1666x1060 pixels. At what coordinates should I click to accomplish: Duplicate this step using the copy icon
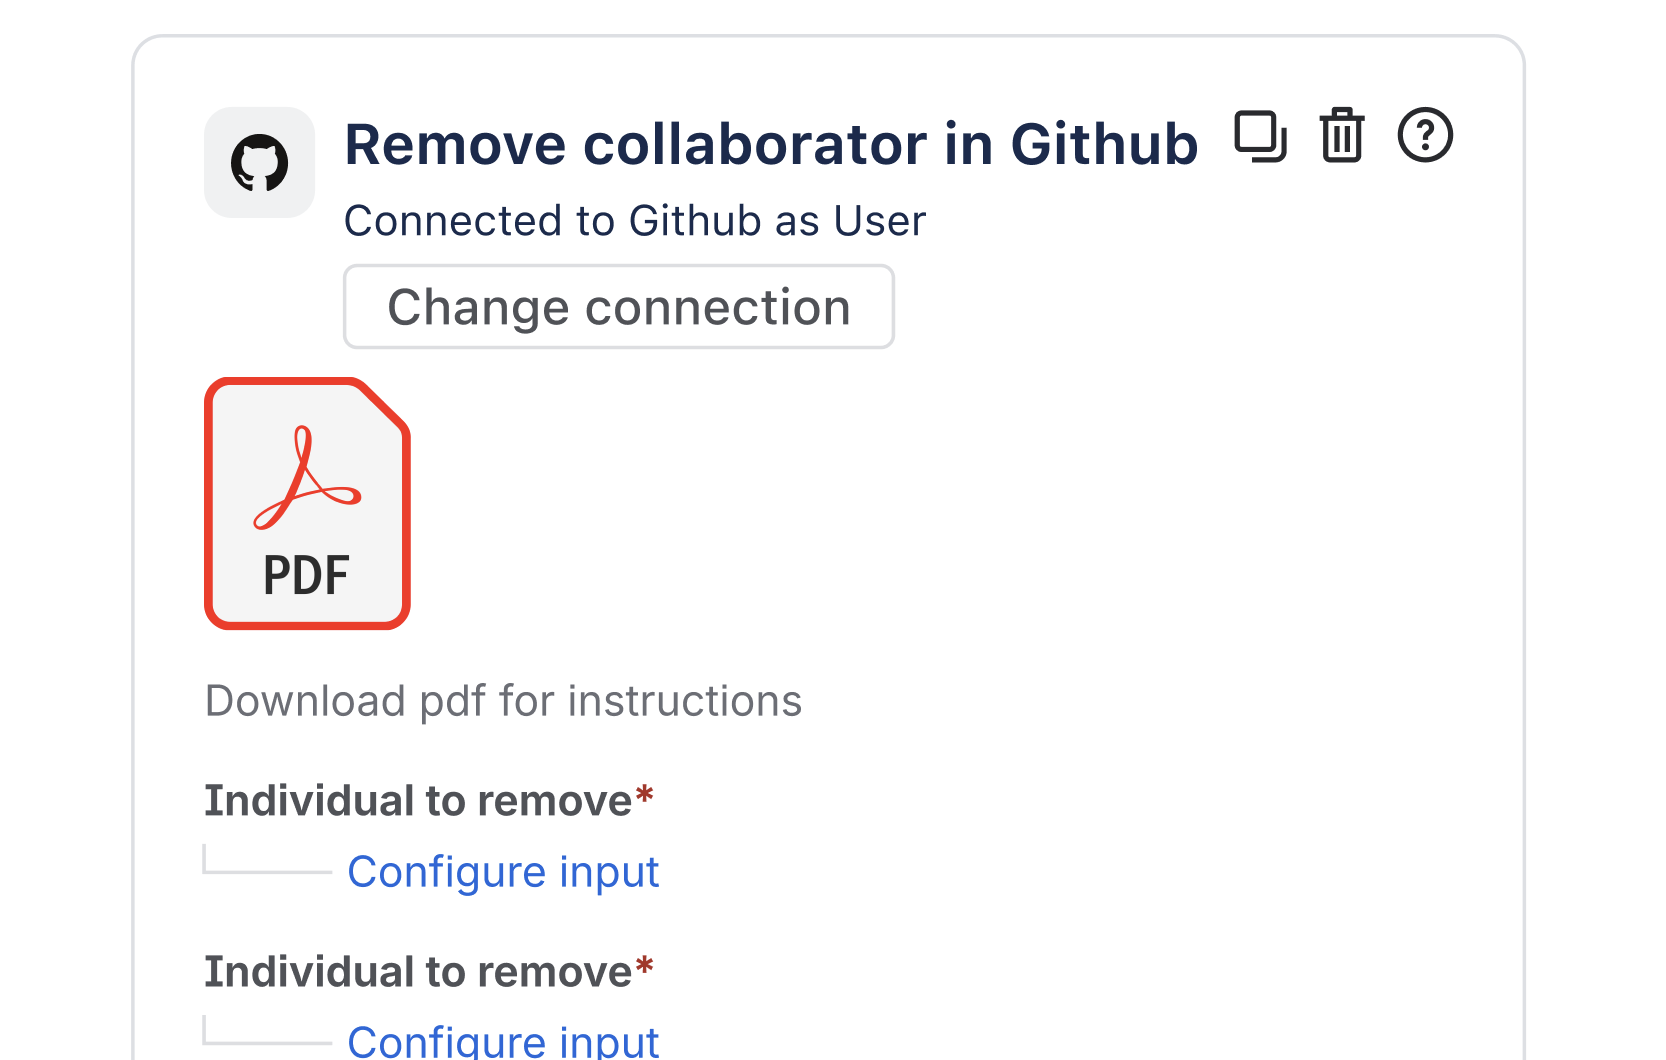[x=1260, y=136]
